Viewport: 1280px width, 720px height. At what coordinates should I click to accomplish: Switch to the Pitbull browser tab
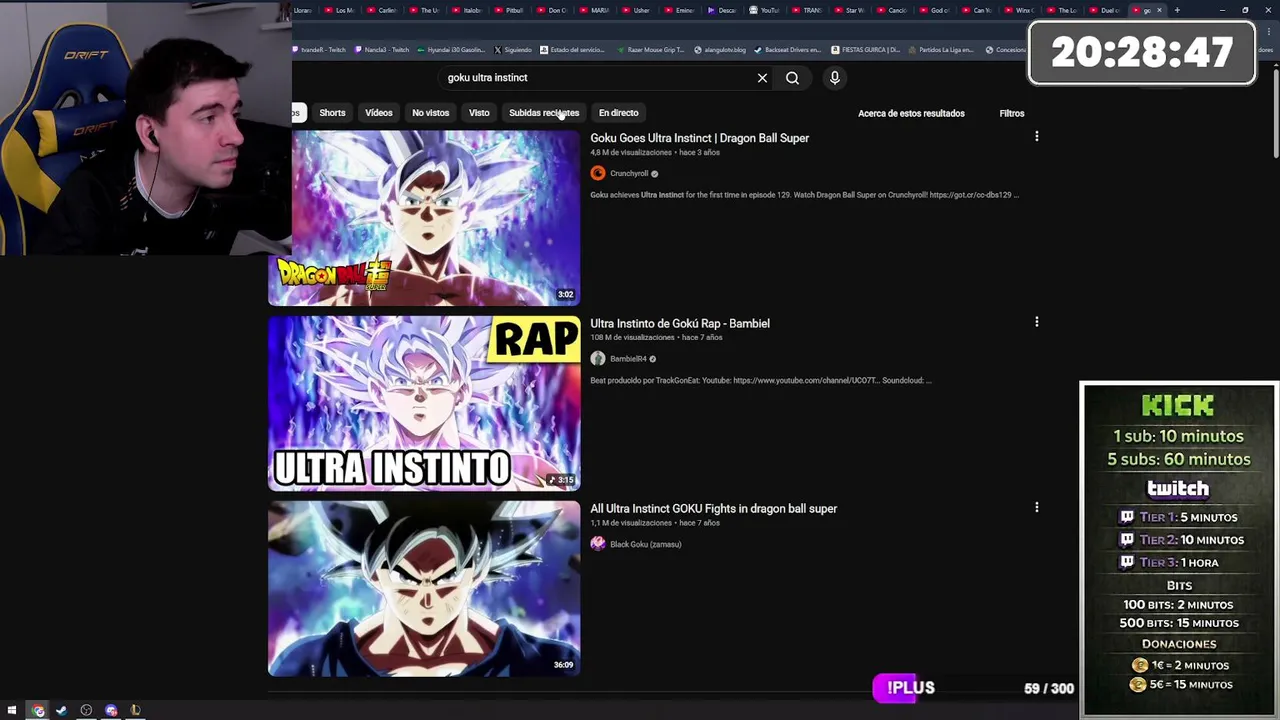tap(510, 10)
